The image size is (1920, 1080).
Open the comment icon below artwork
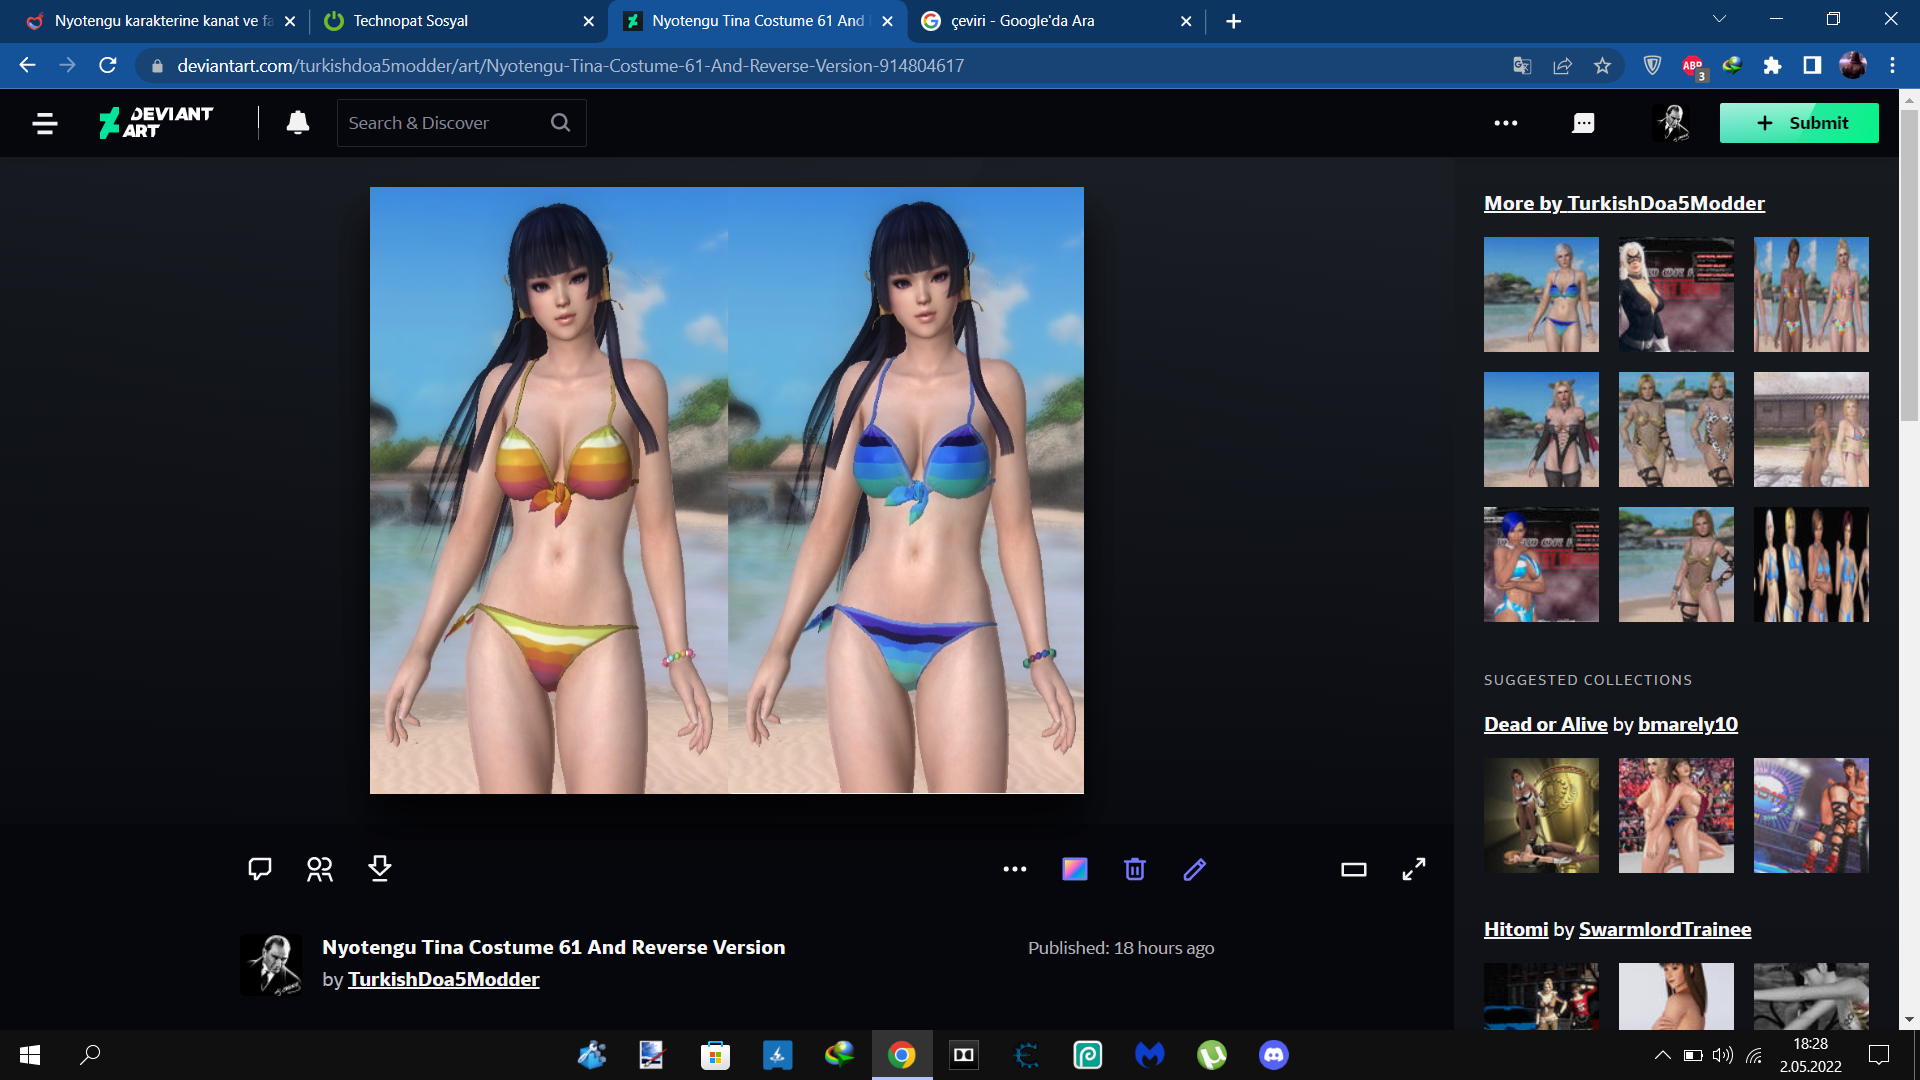coord(260,869)
